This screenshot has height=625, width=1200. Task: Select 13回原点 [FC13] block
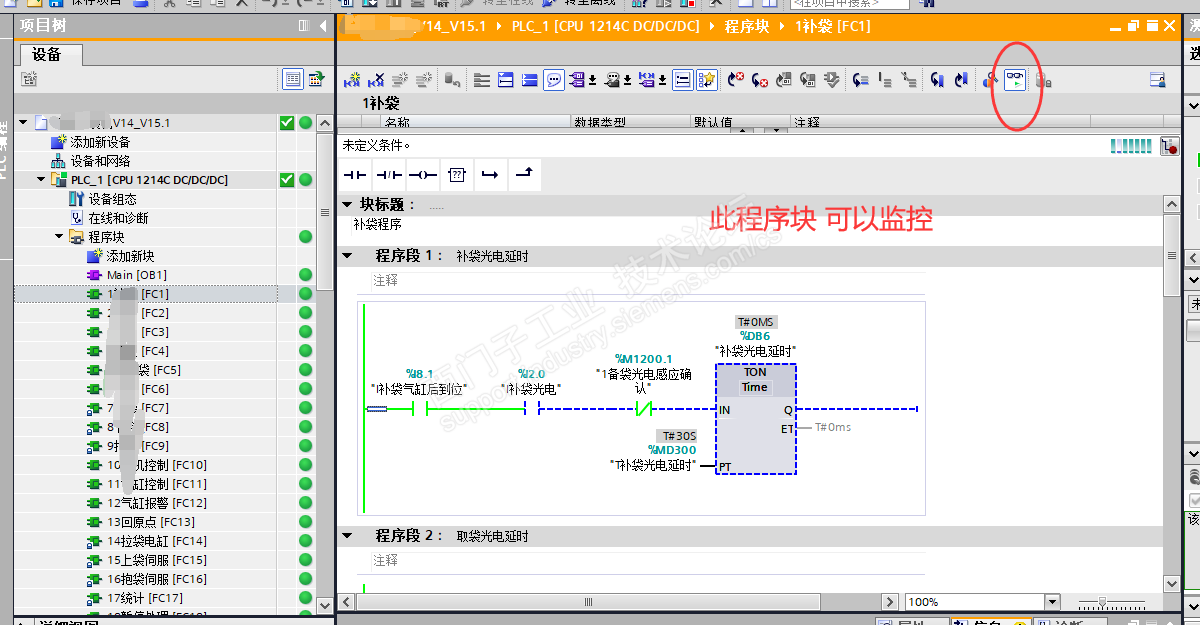[151, 522]
